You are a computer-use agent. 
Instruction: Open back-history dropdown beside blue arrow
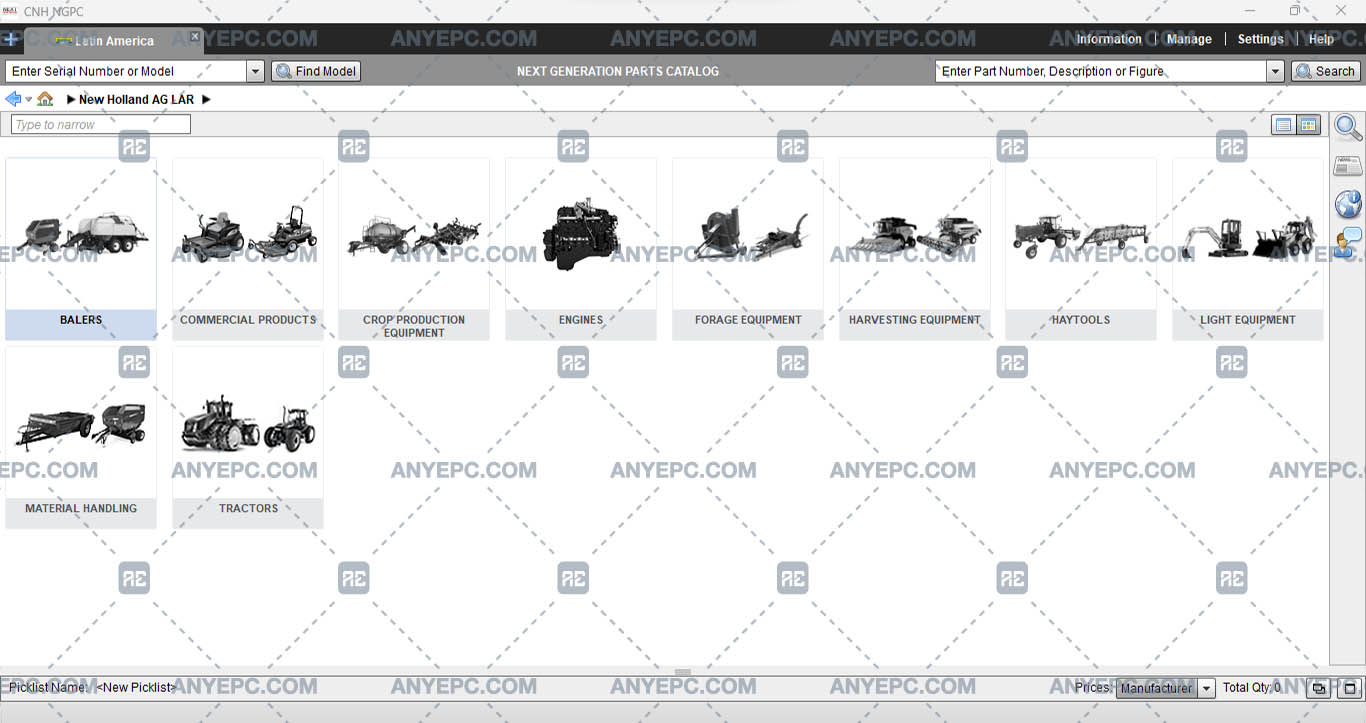click(28, 100)
